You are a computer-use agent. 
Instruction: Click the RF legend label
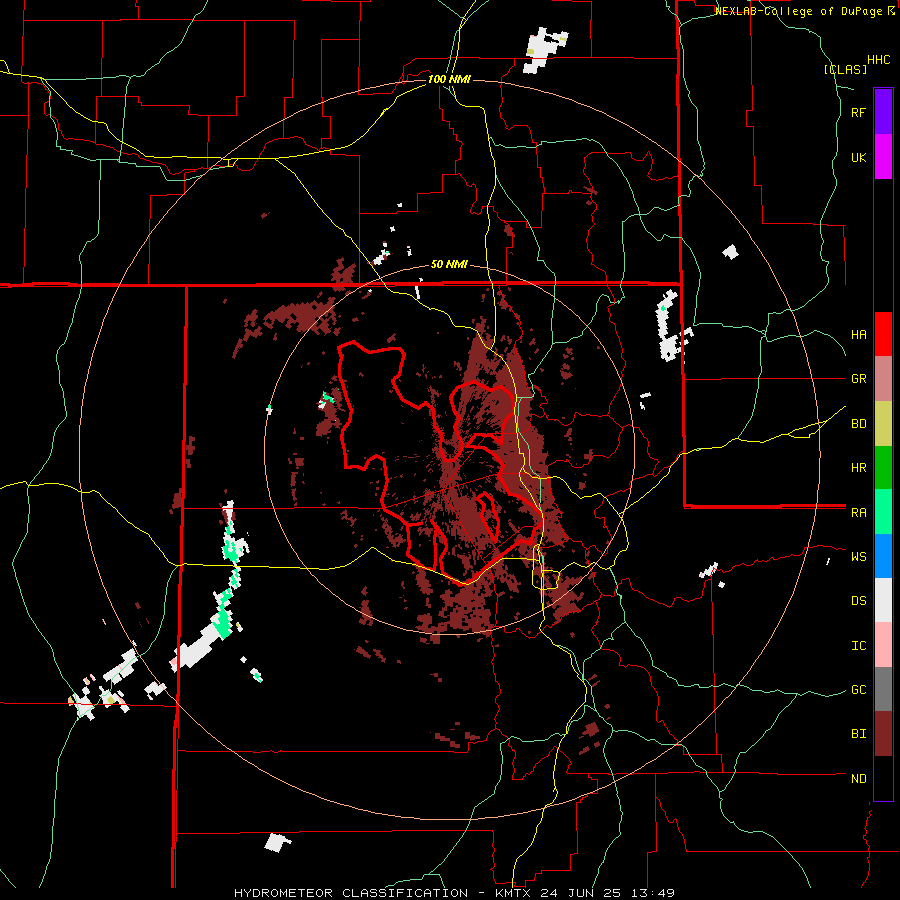tap(859, 112)
